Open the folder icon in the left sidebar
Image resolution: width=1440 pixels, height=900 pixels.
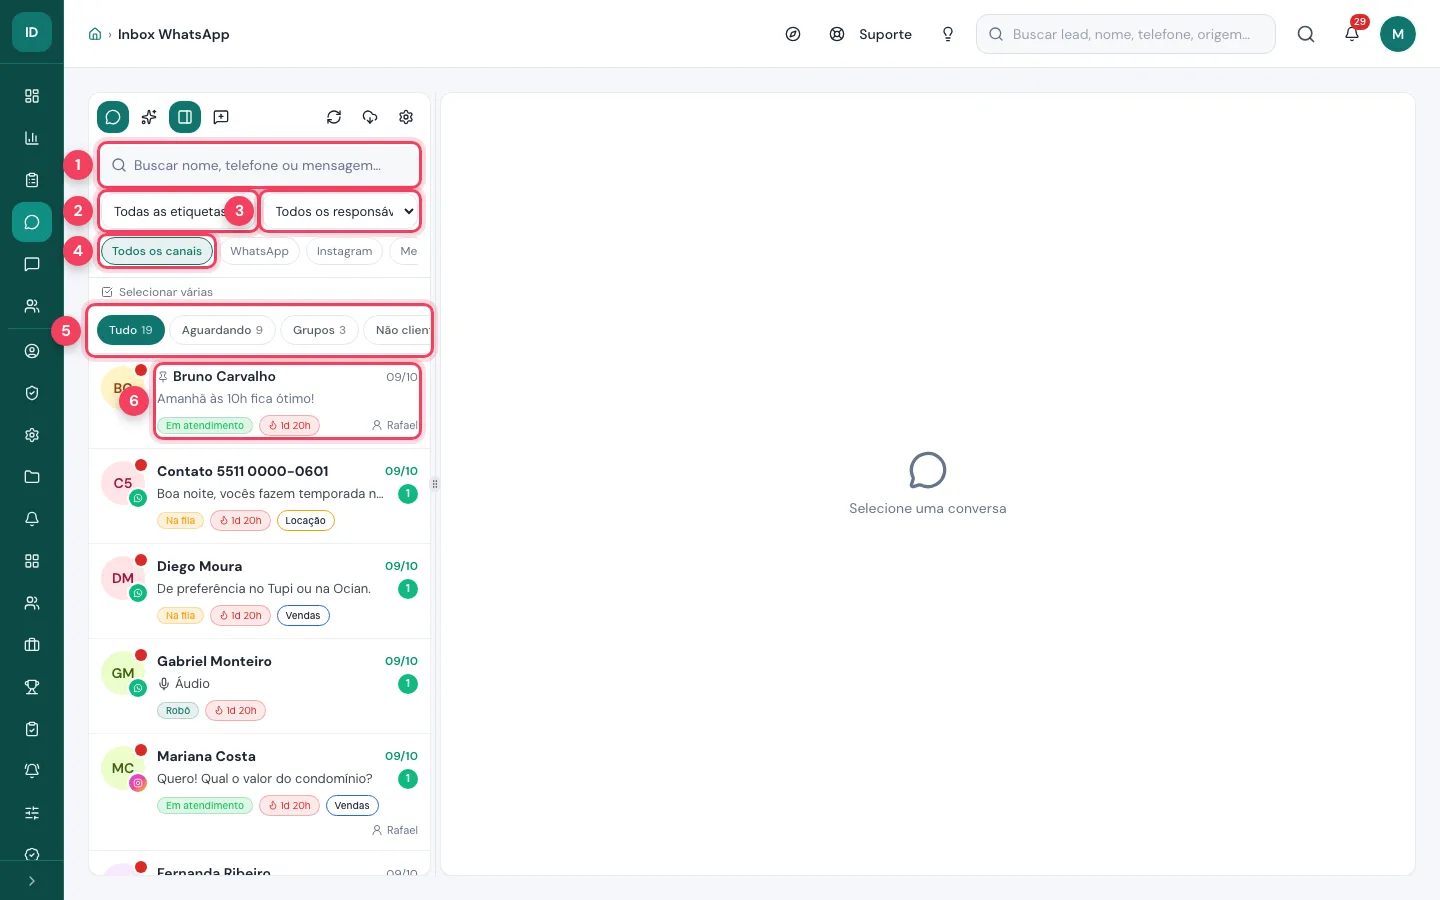(32, 477)
